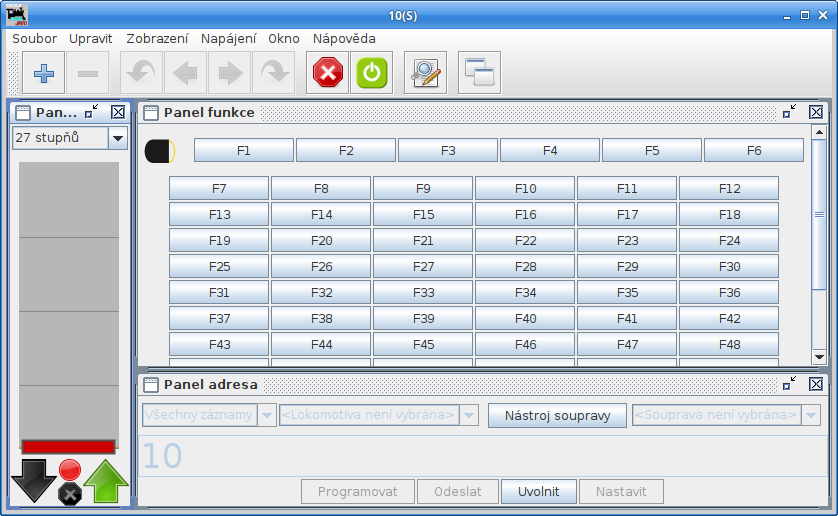Click the blue plus new throttle icon
This screenshot has height=516, width=838.
[44, 73]
